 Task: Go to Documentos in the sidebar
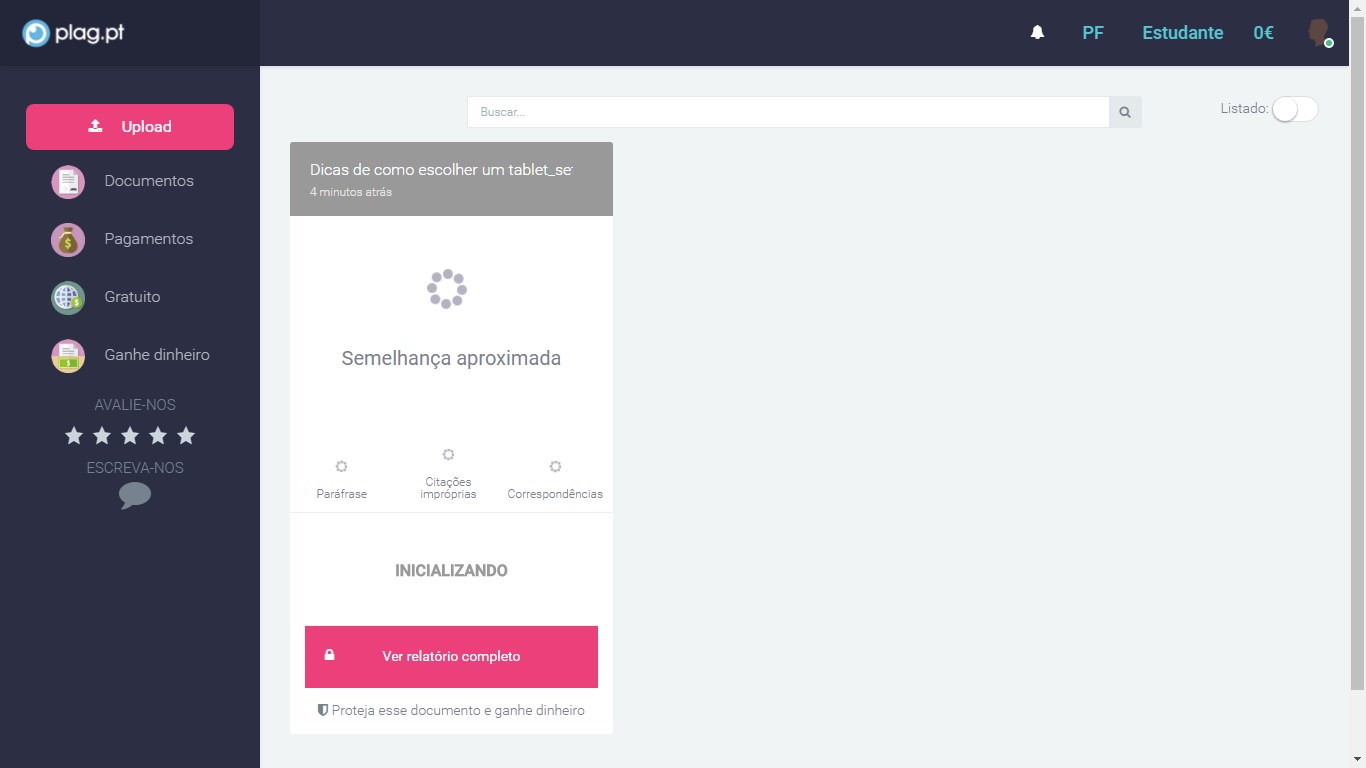(x=149, y=181)
